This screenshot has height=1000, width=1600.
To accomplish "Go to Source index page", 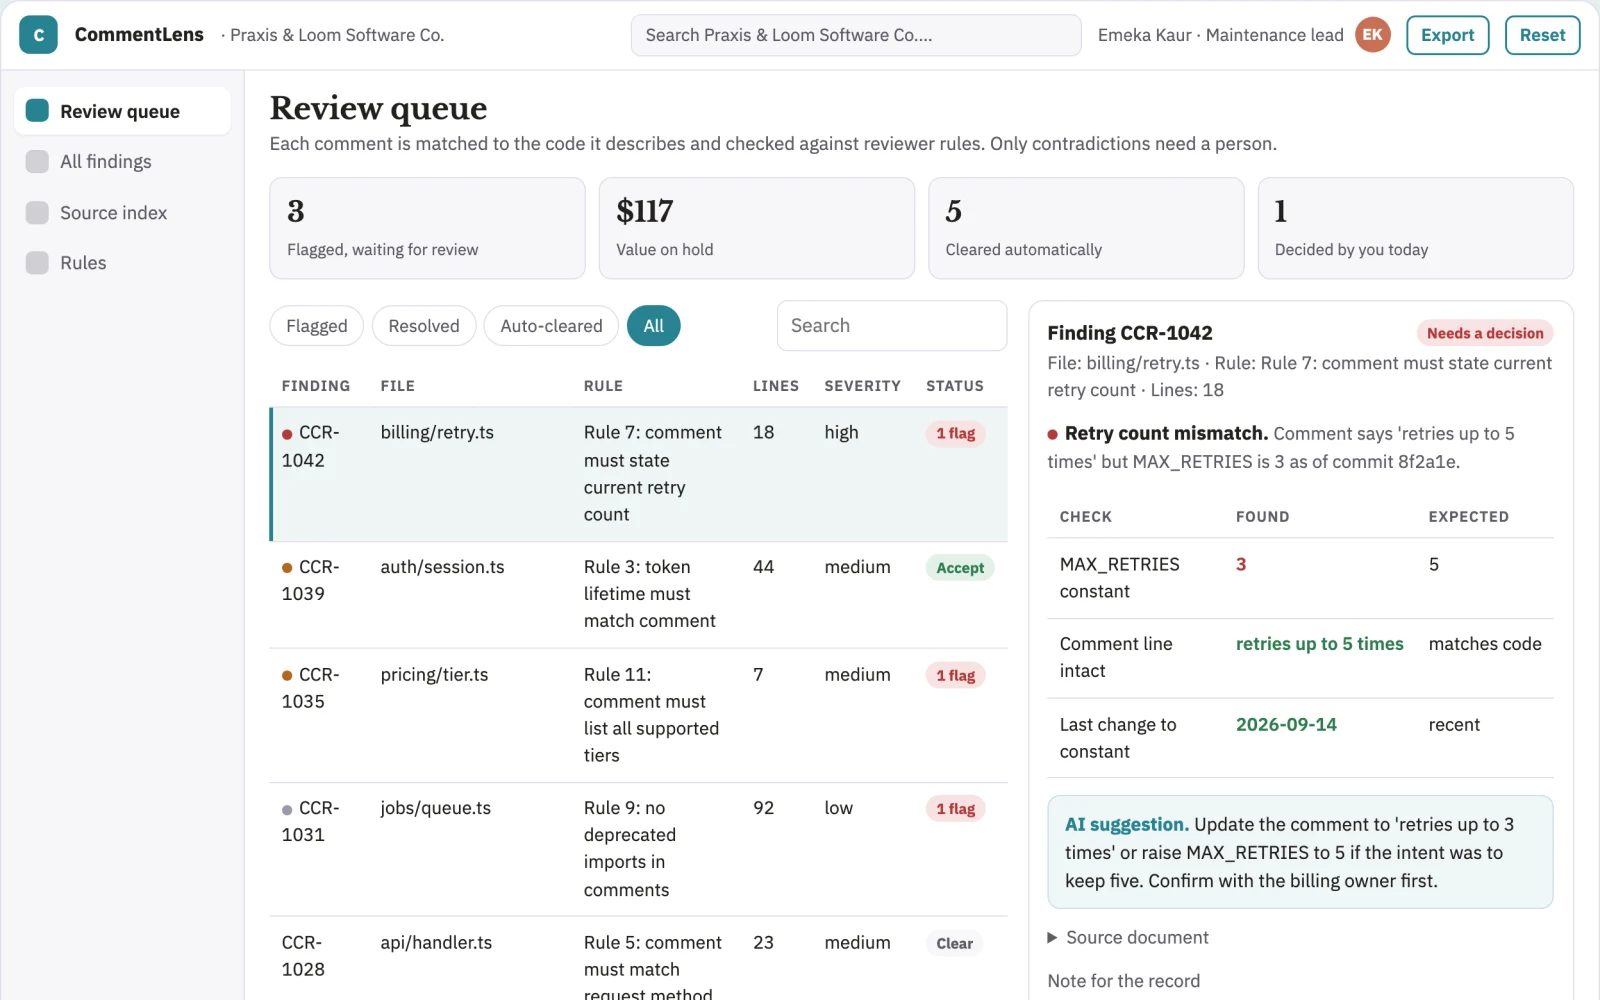I will 122,212.
